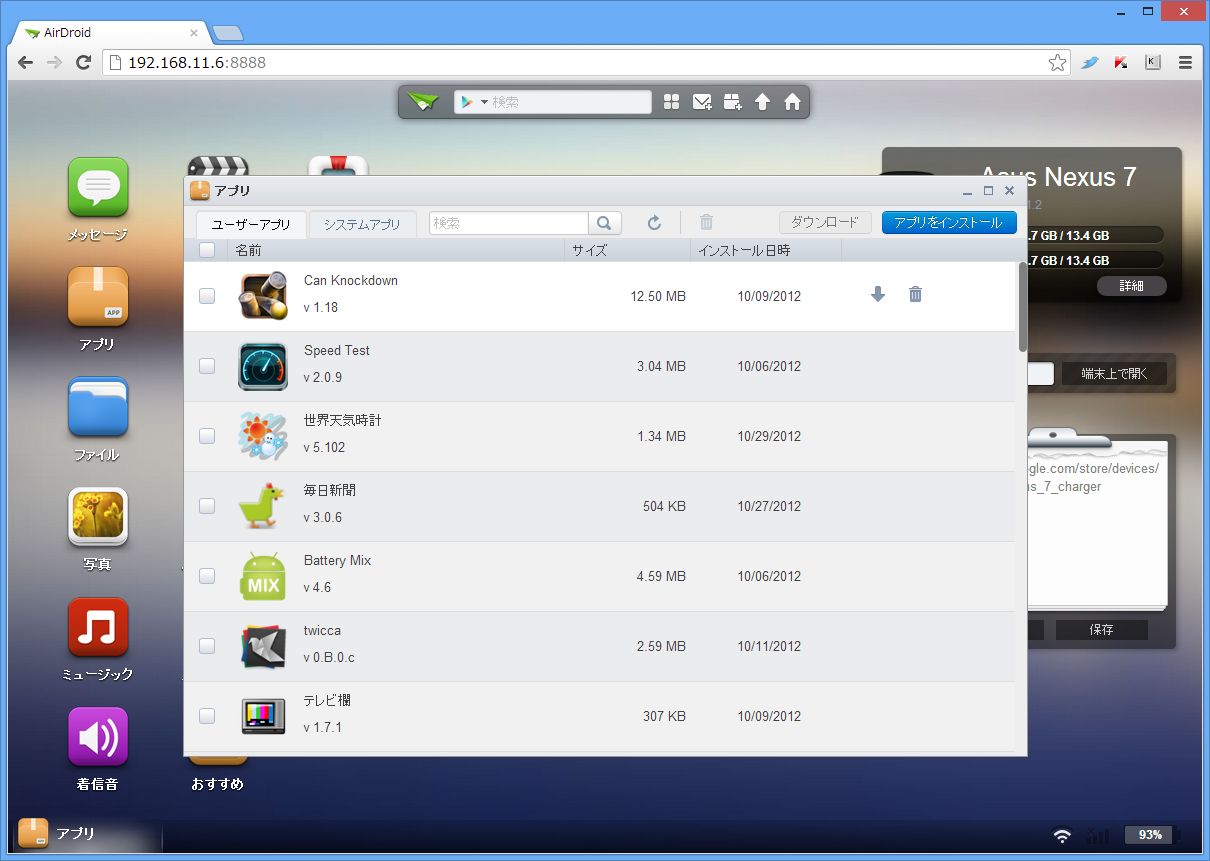Switch to the システムアプリ tab
Viewport: 1210px width, 861px height.
(362, 224)
